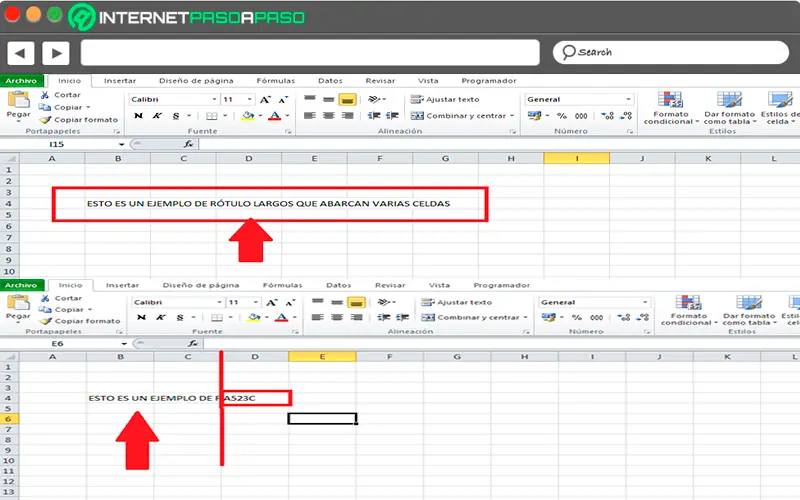Switch to the Programador tab in the lower ribbon

pyautogui.click(x=502, y=285)
